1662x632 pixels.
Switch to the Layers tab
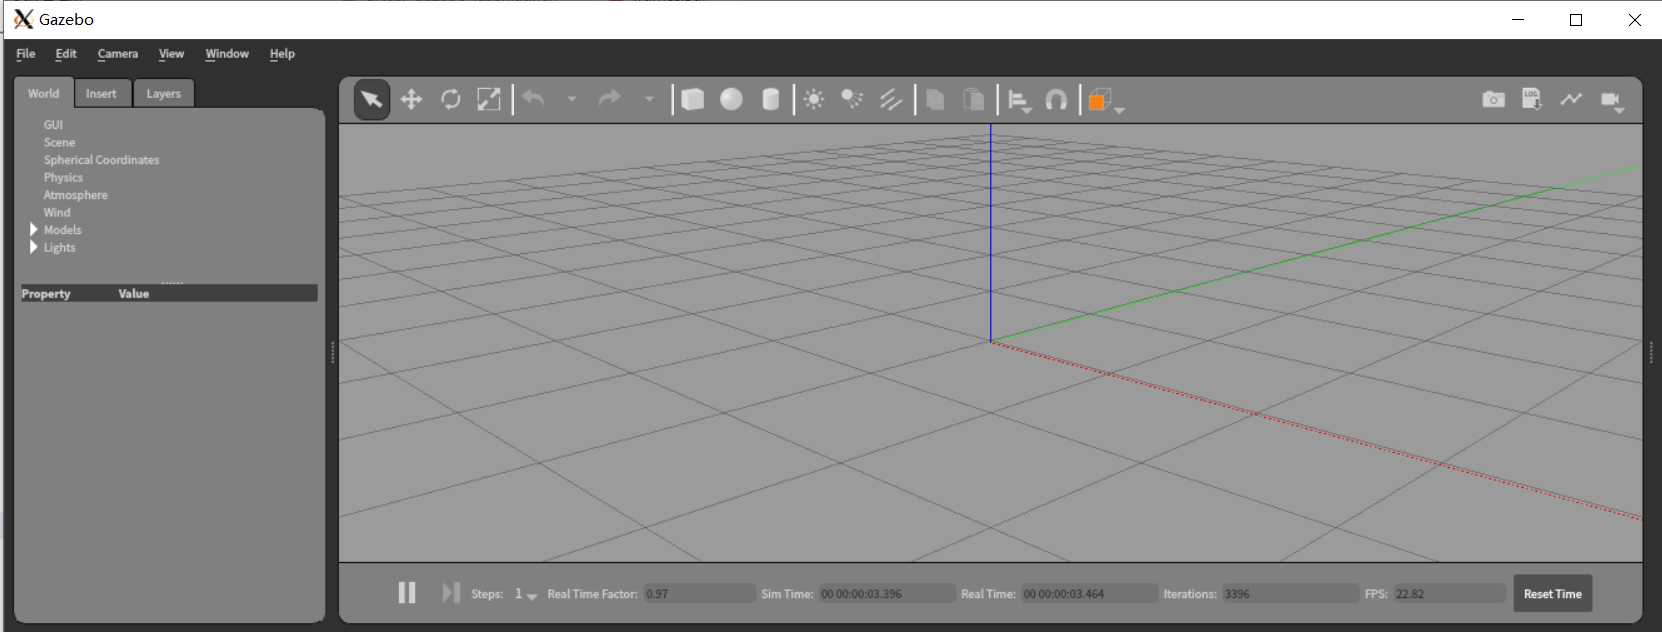(x=164, y=94)
